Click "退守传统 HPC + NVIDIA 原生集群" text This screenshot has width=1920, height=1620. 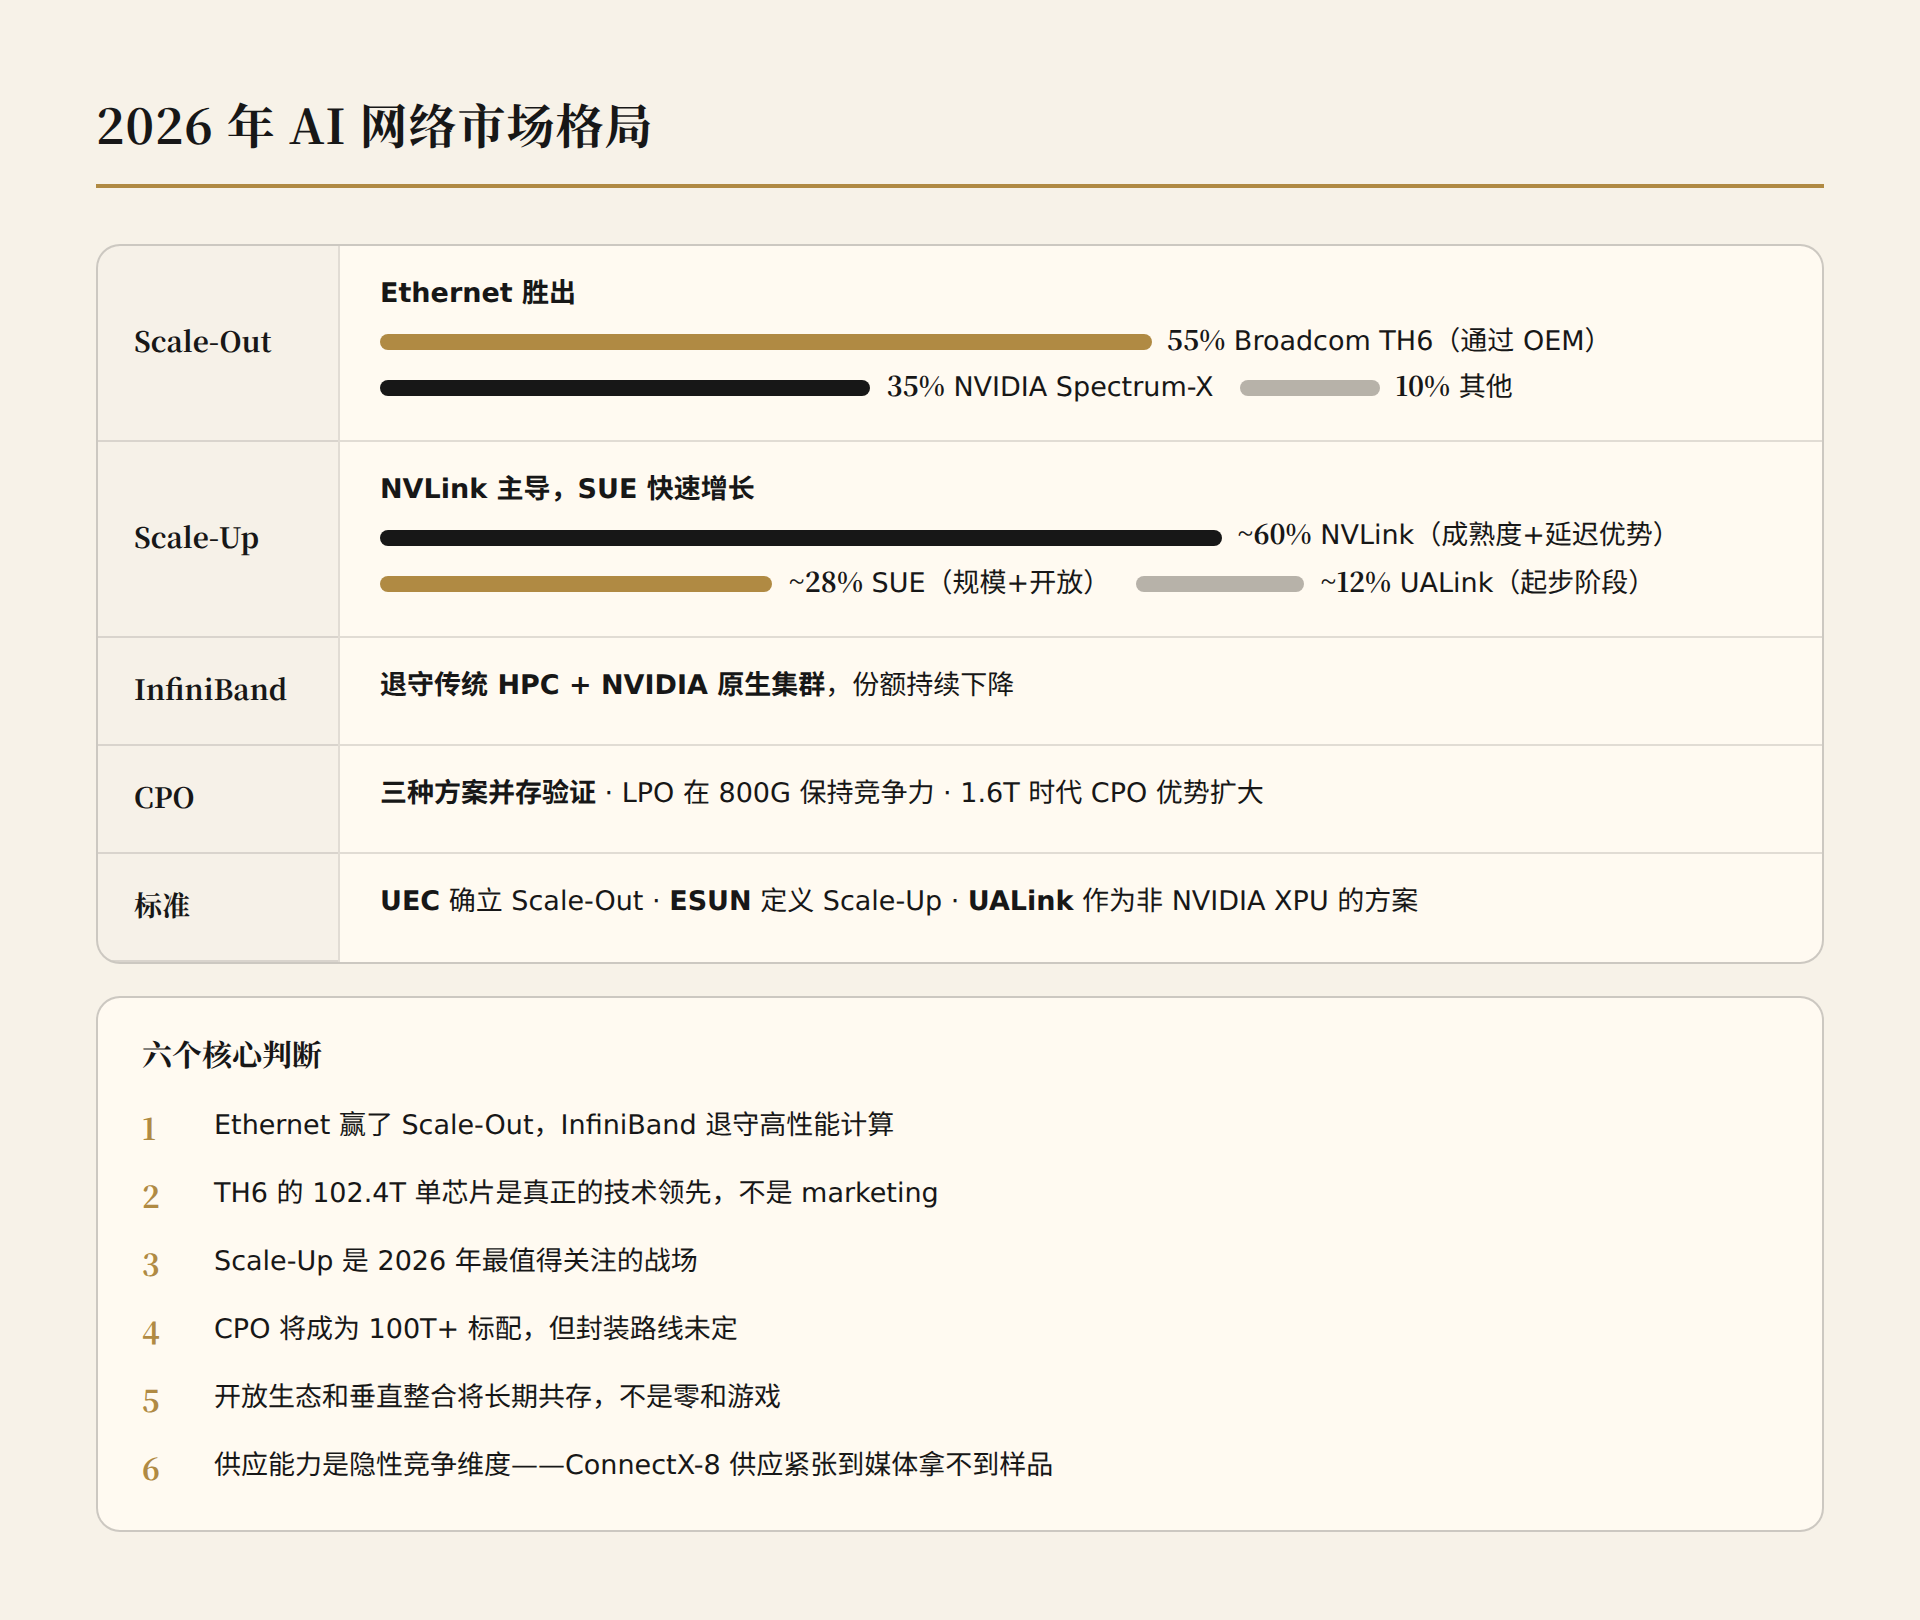point(603,685)
